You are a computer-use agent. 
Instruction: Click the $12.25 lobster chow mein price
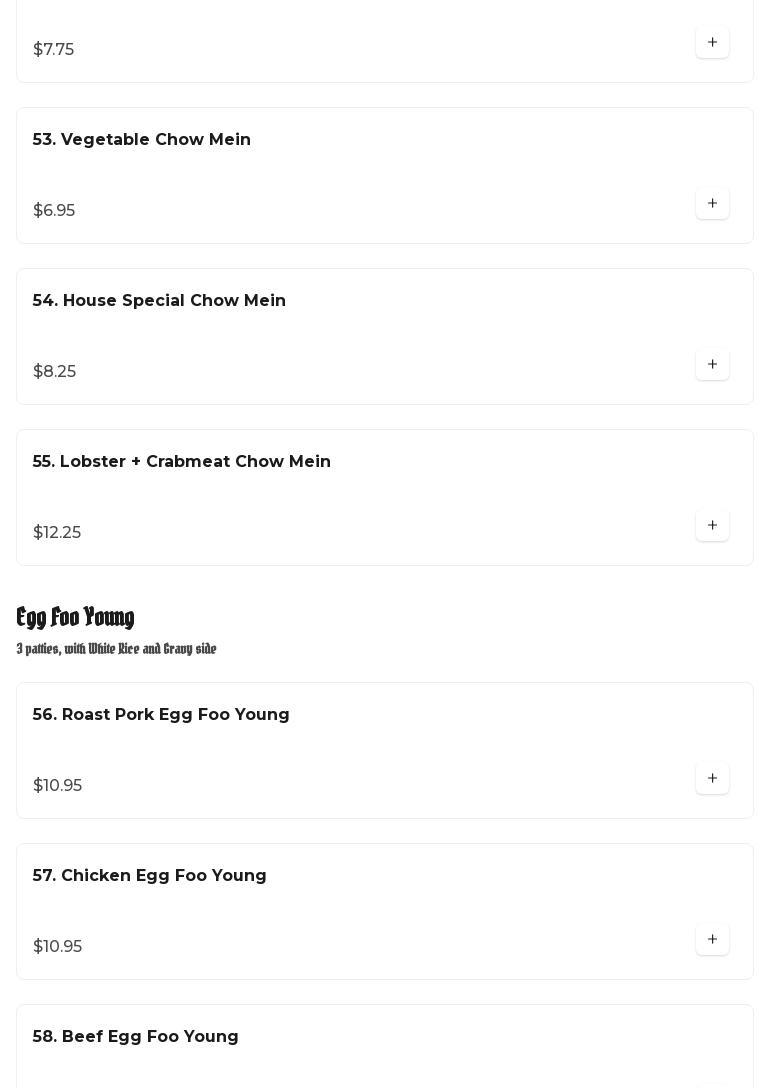click(57, 533)
